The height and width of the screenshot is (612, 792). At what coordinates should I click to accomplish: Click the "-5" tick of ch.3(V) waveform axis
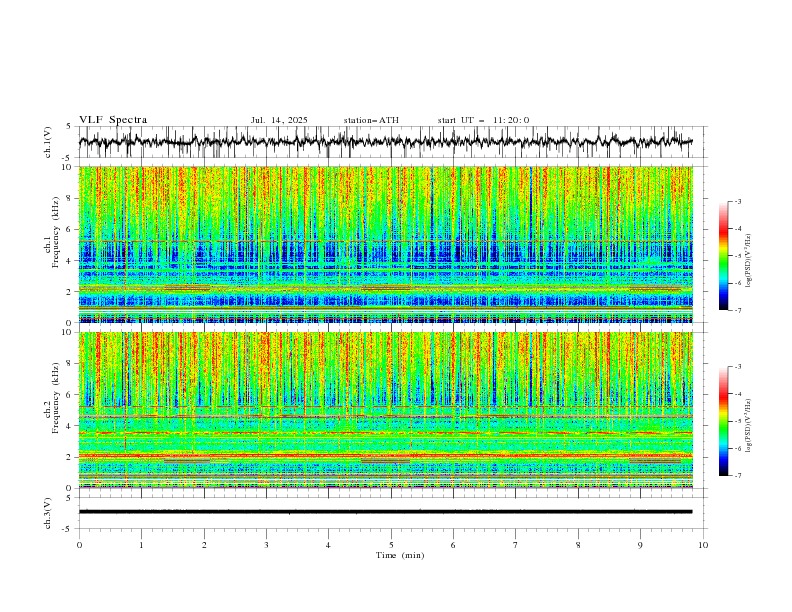coord(68,529)
